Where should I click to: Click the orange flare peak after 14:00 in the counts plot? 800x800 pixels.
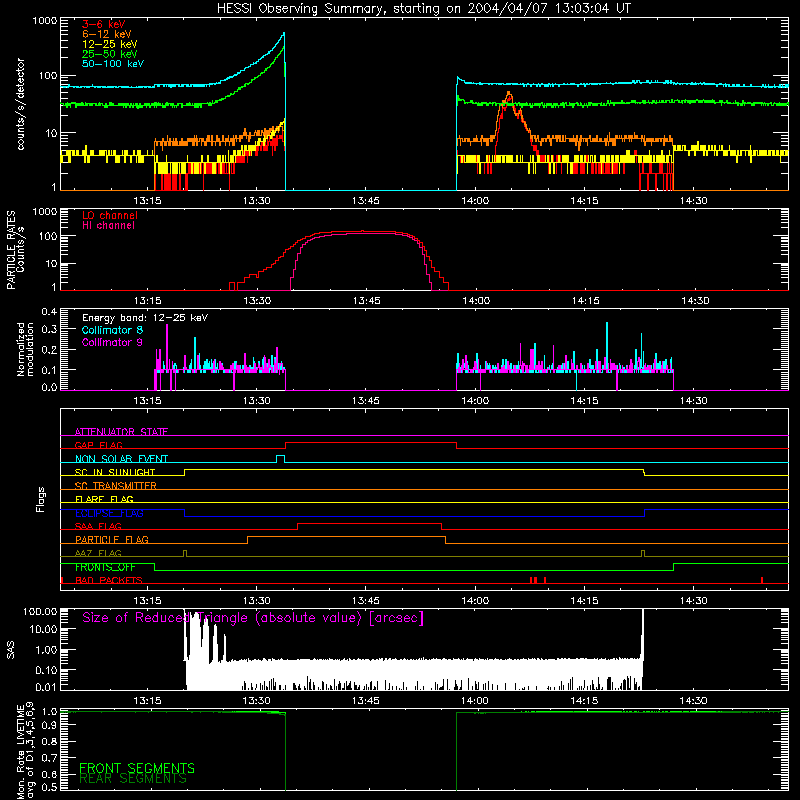pos(509,95)
